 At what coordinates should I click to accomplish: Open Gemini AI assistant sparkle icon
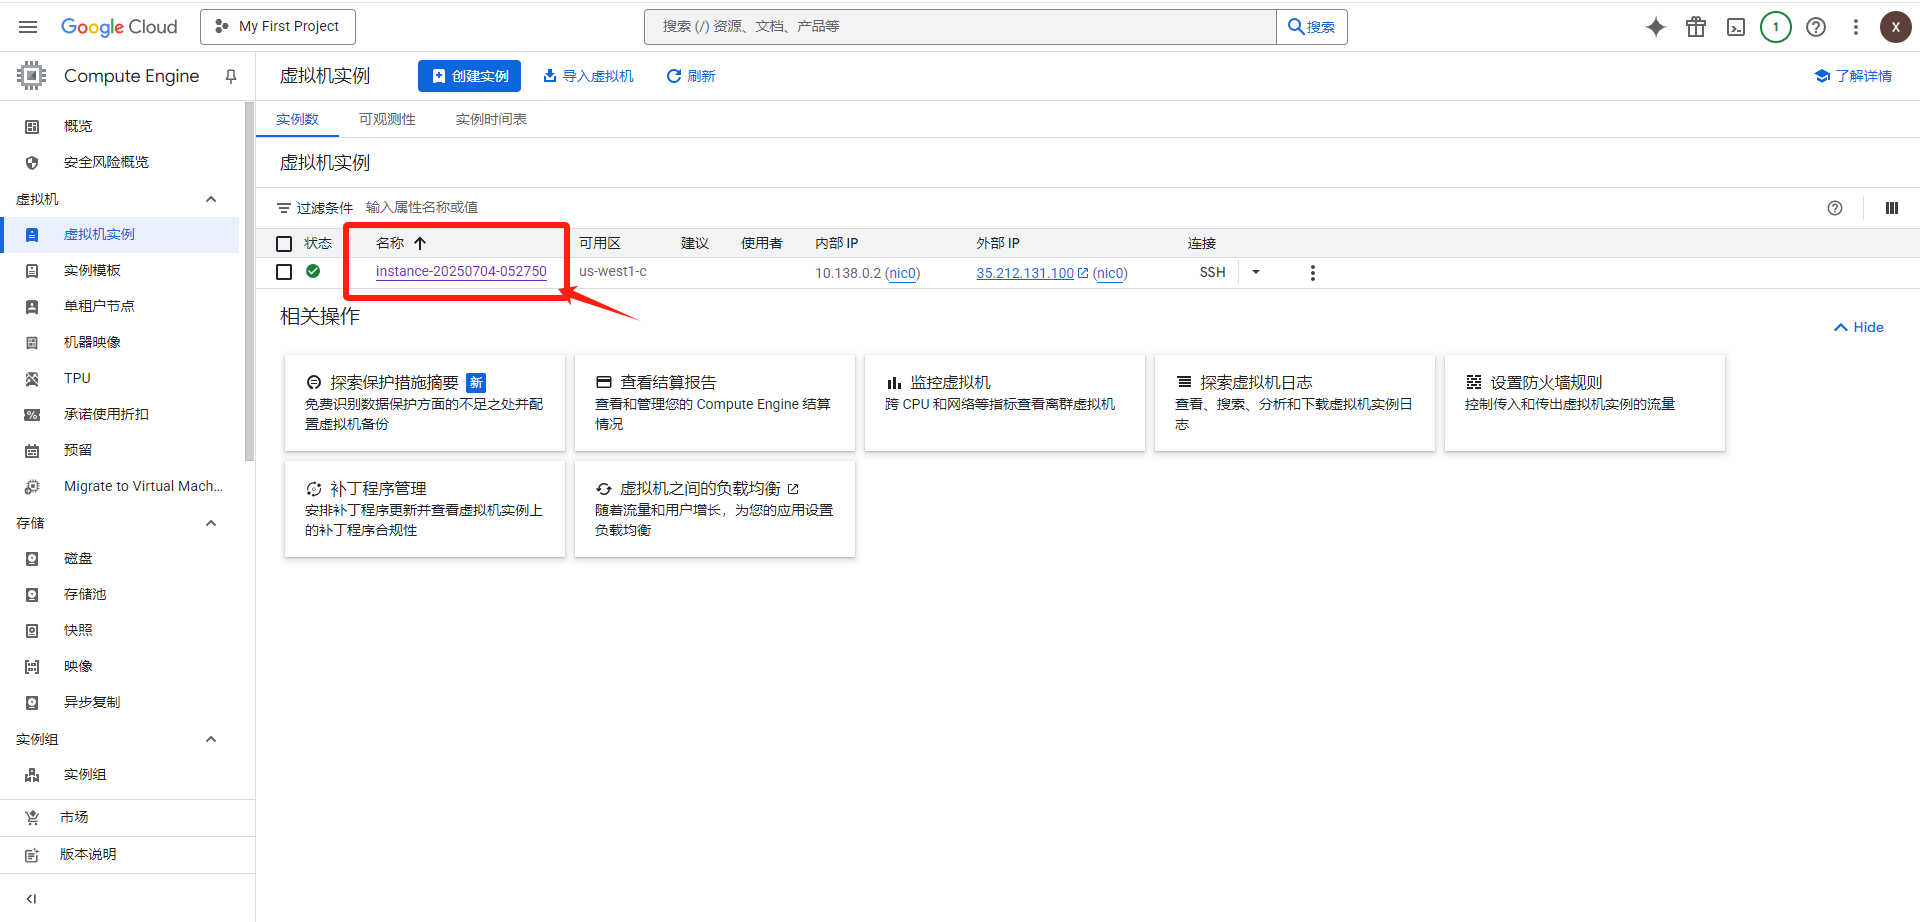1656,27
